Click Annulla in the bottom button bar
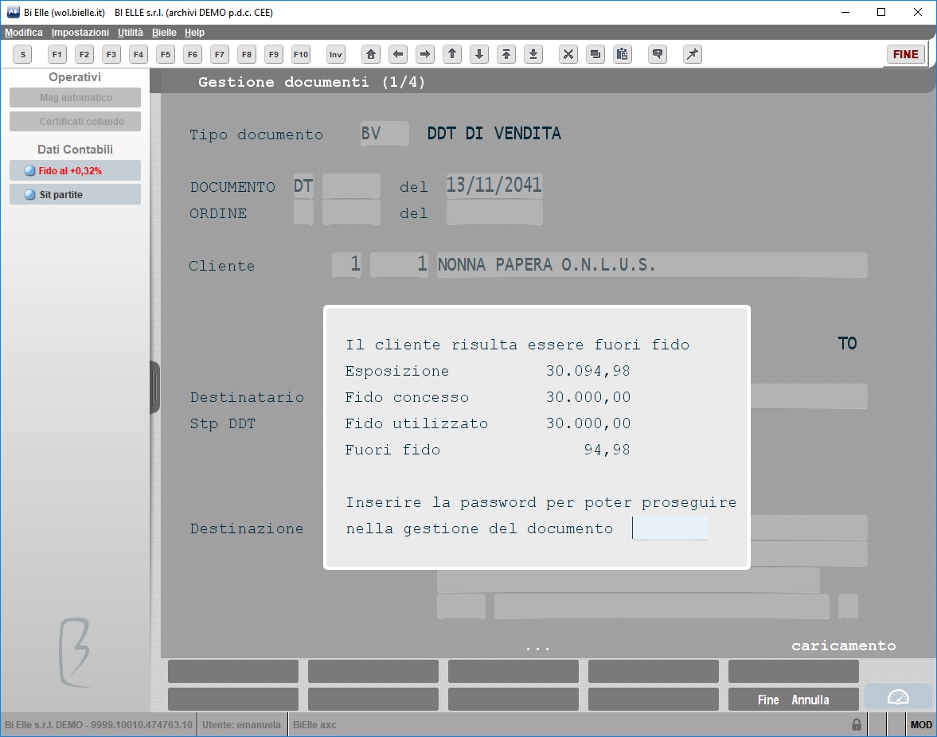This screenshot has height=737, width=937. pos(810,700)
